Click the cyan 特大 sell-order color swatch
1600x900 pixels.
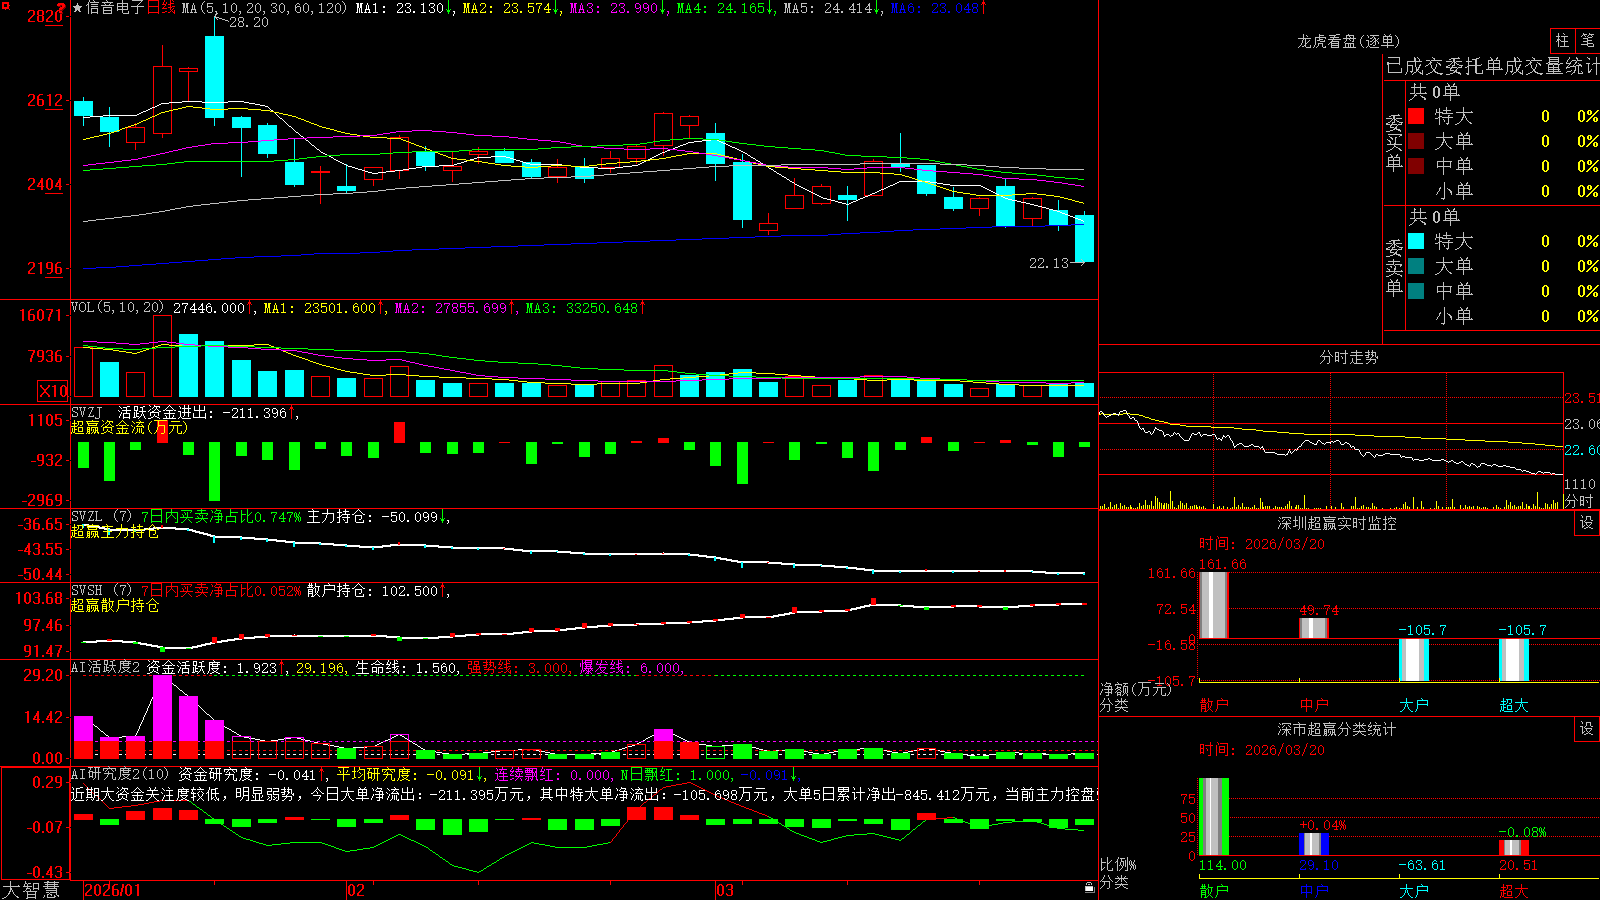pyautogui.click(x=1416, y=241)
